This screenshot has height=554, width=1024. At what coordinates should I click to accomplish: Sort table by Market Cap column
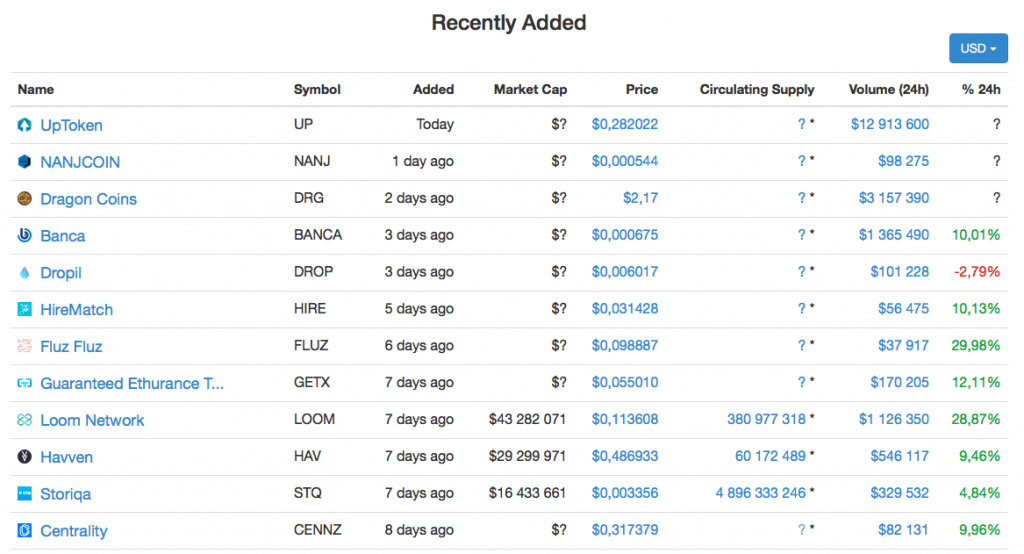[530, 89]
